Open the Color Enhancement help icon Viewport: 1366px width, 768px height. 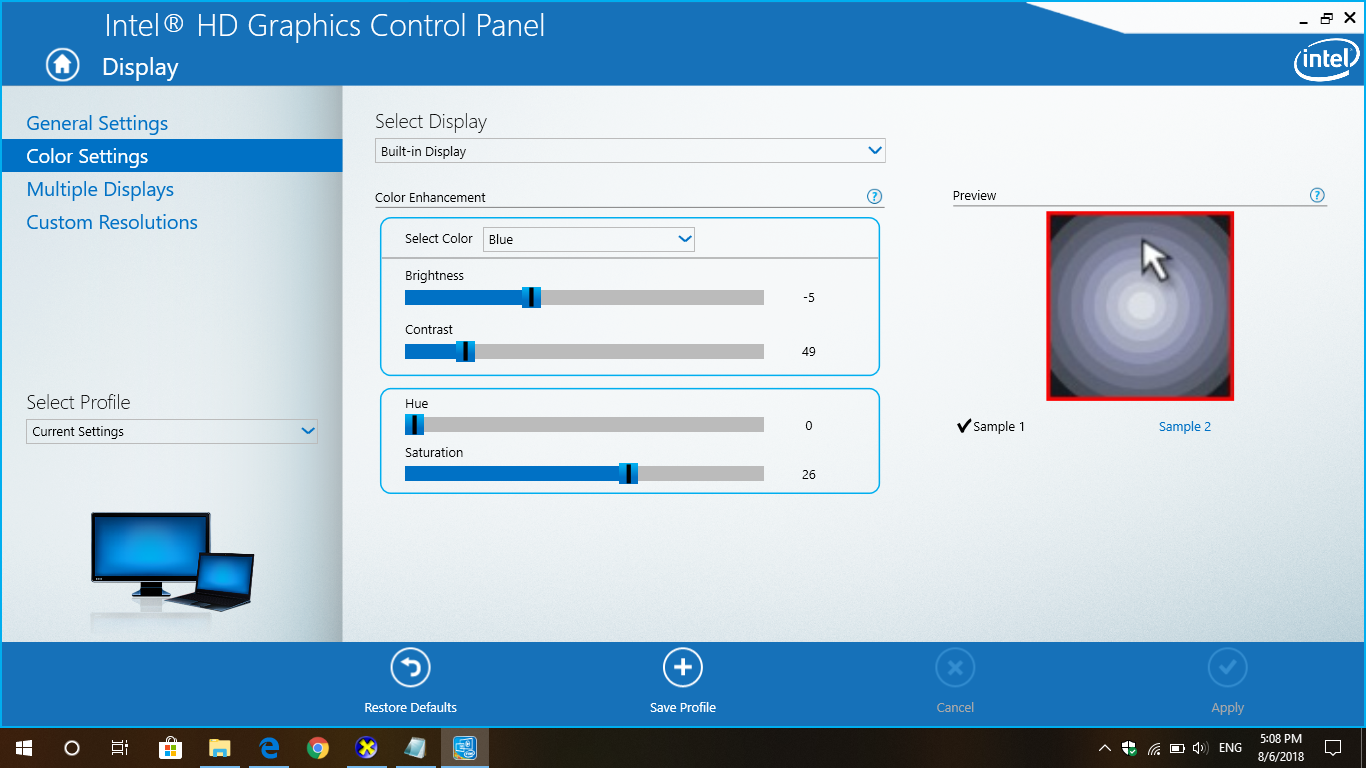[874, 197]
